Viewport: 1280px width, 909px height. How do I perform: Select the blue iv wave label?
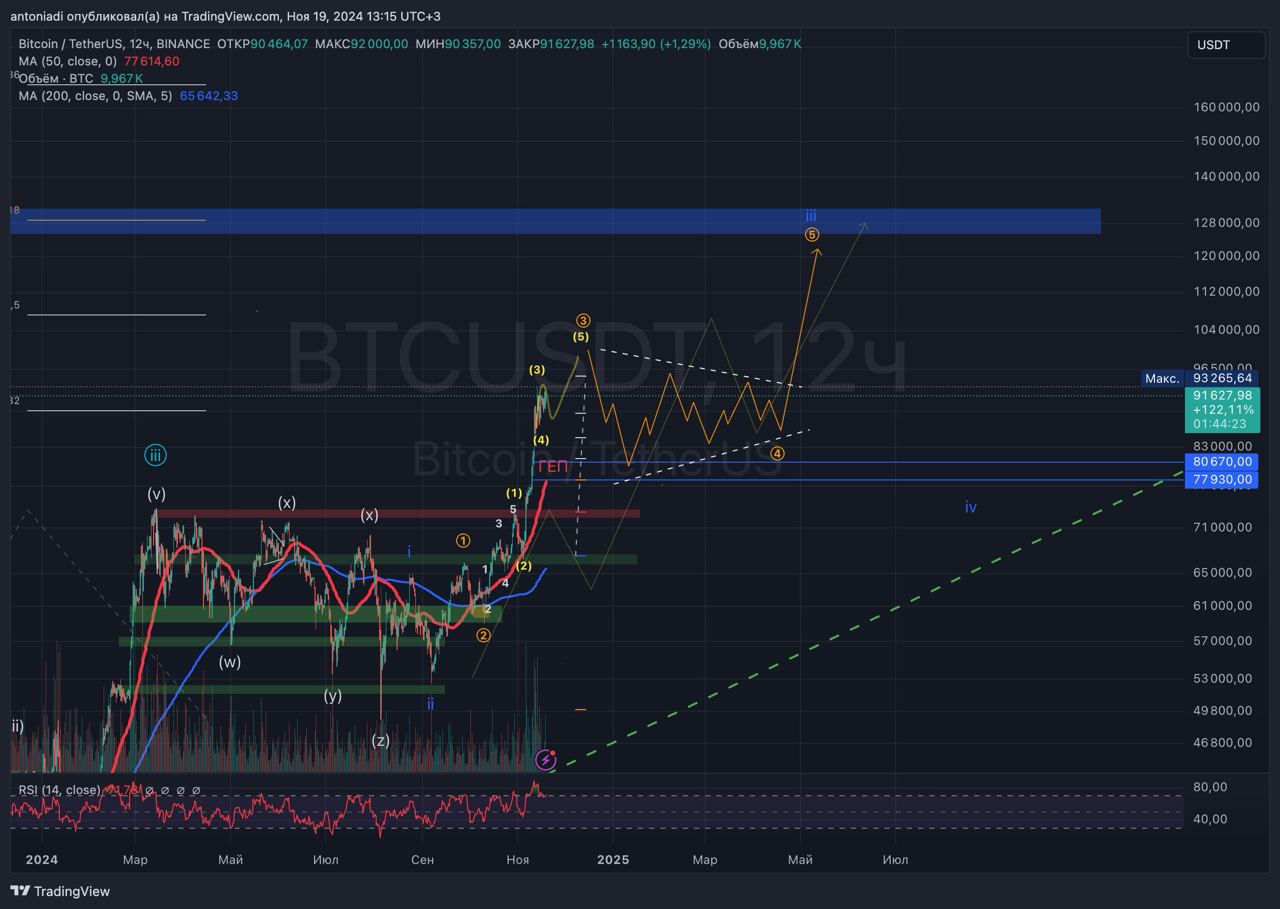click(971, 508)
